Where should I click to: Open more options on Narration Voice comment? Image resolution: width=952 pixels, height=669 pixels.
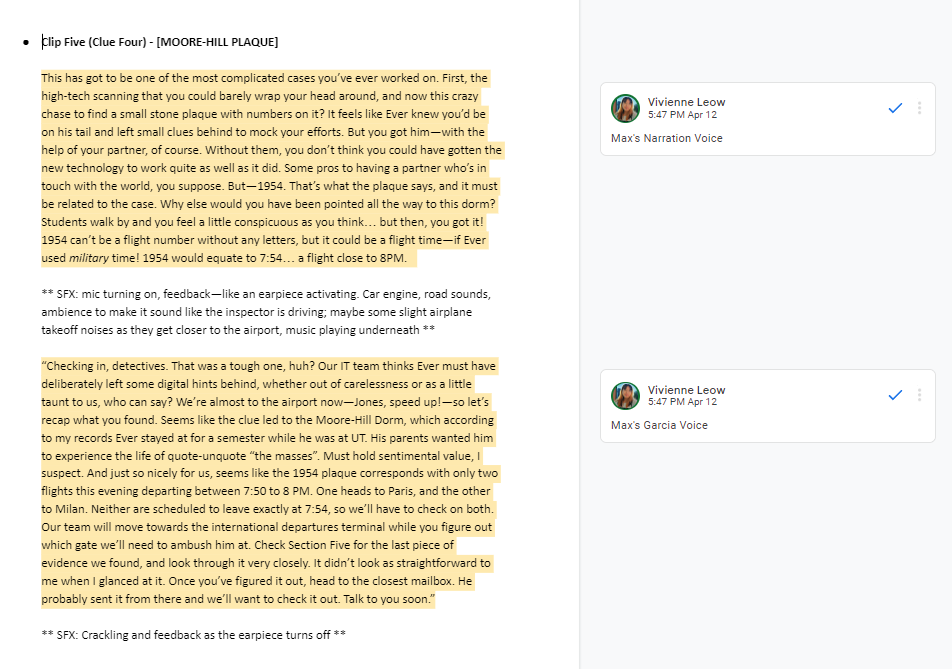point(919,108)
